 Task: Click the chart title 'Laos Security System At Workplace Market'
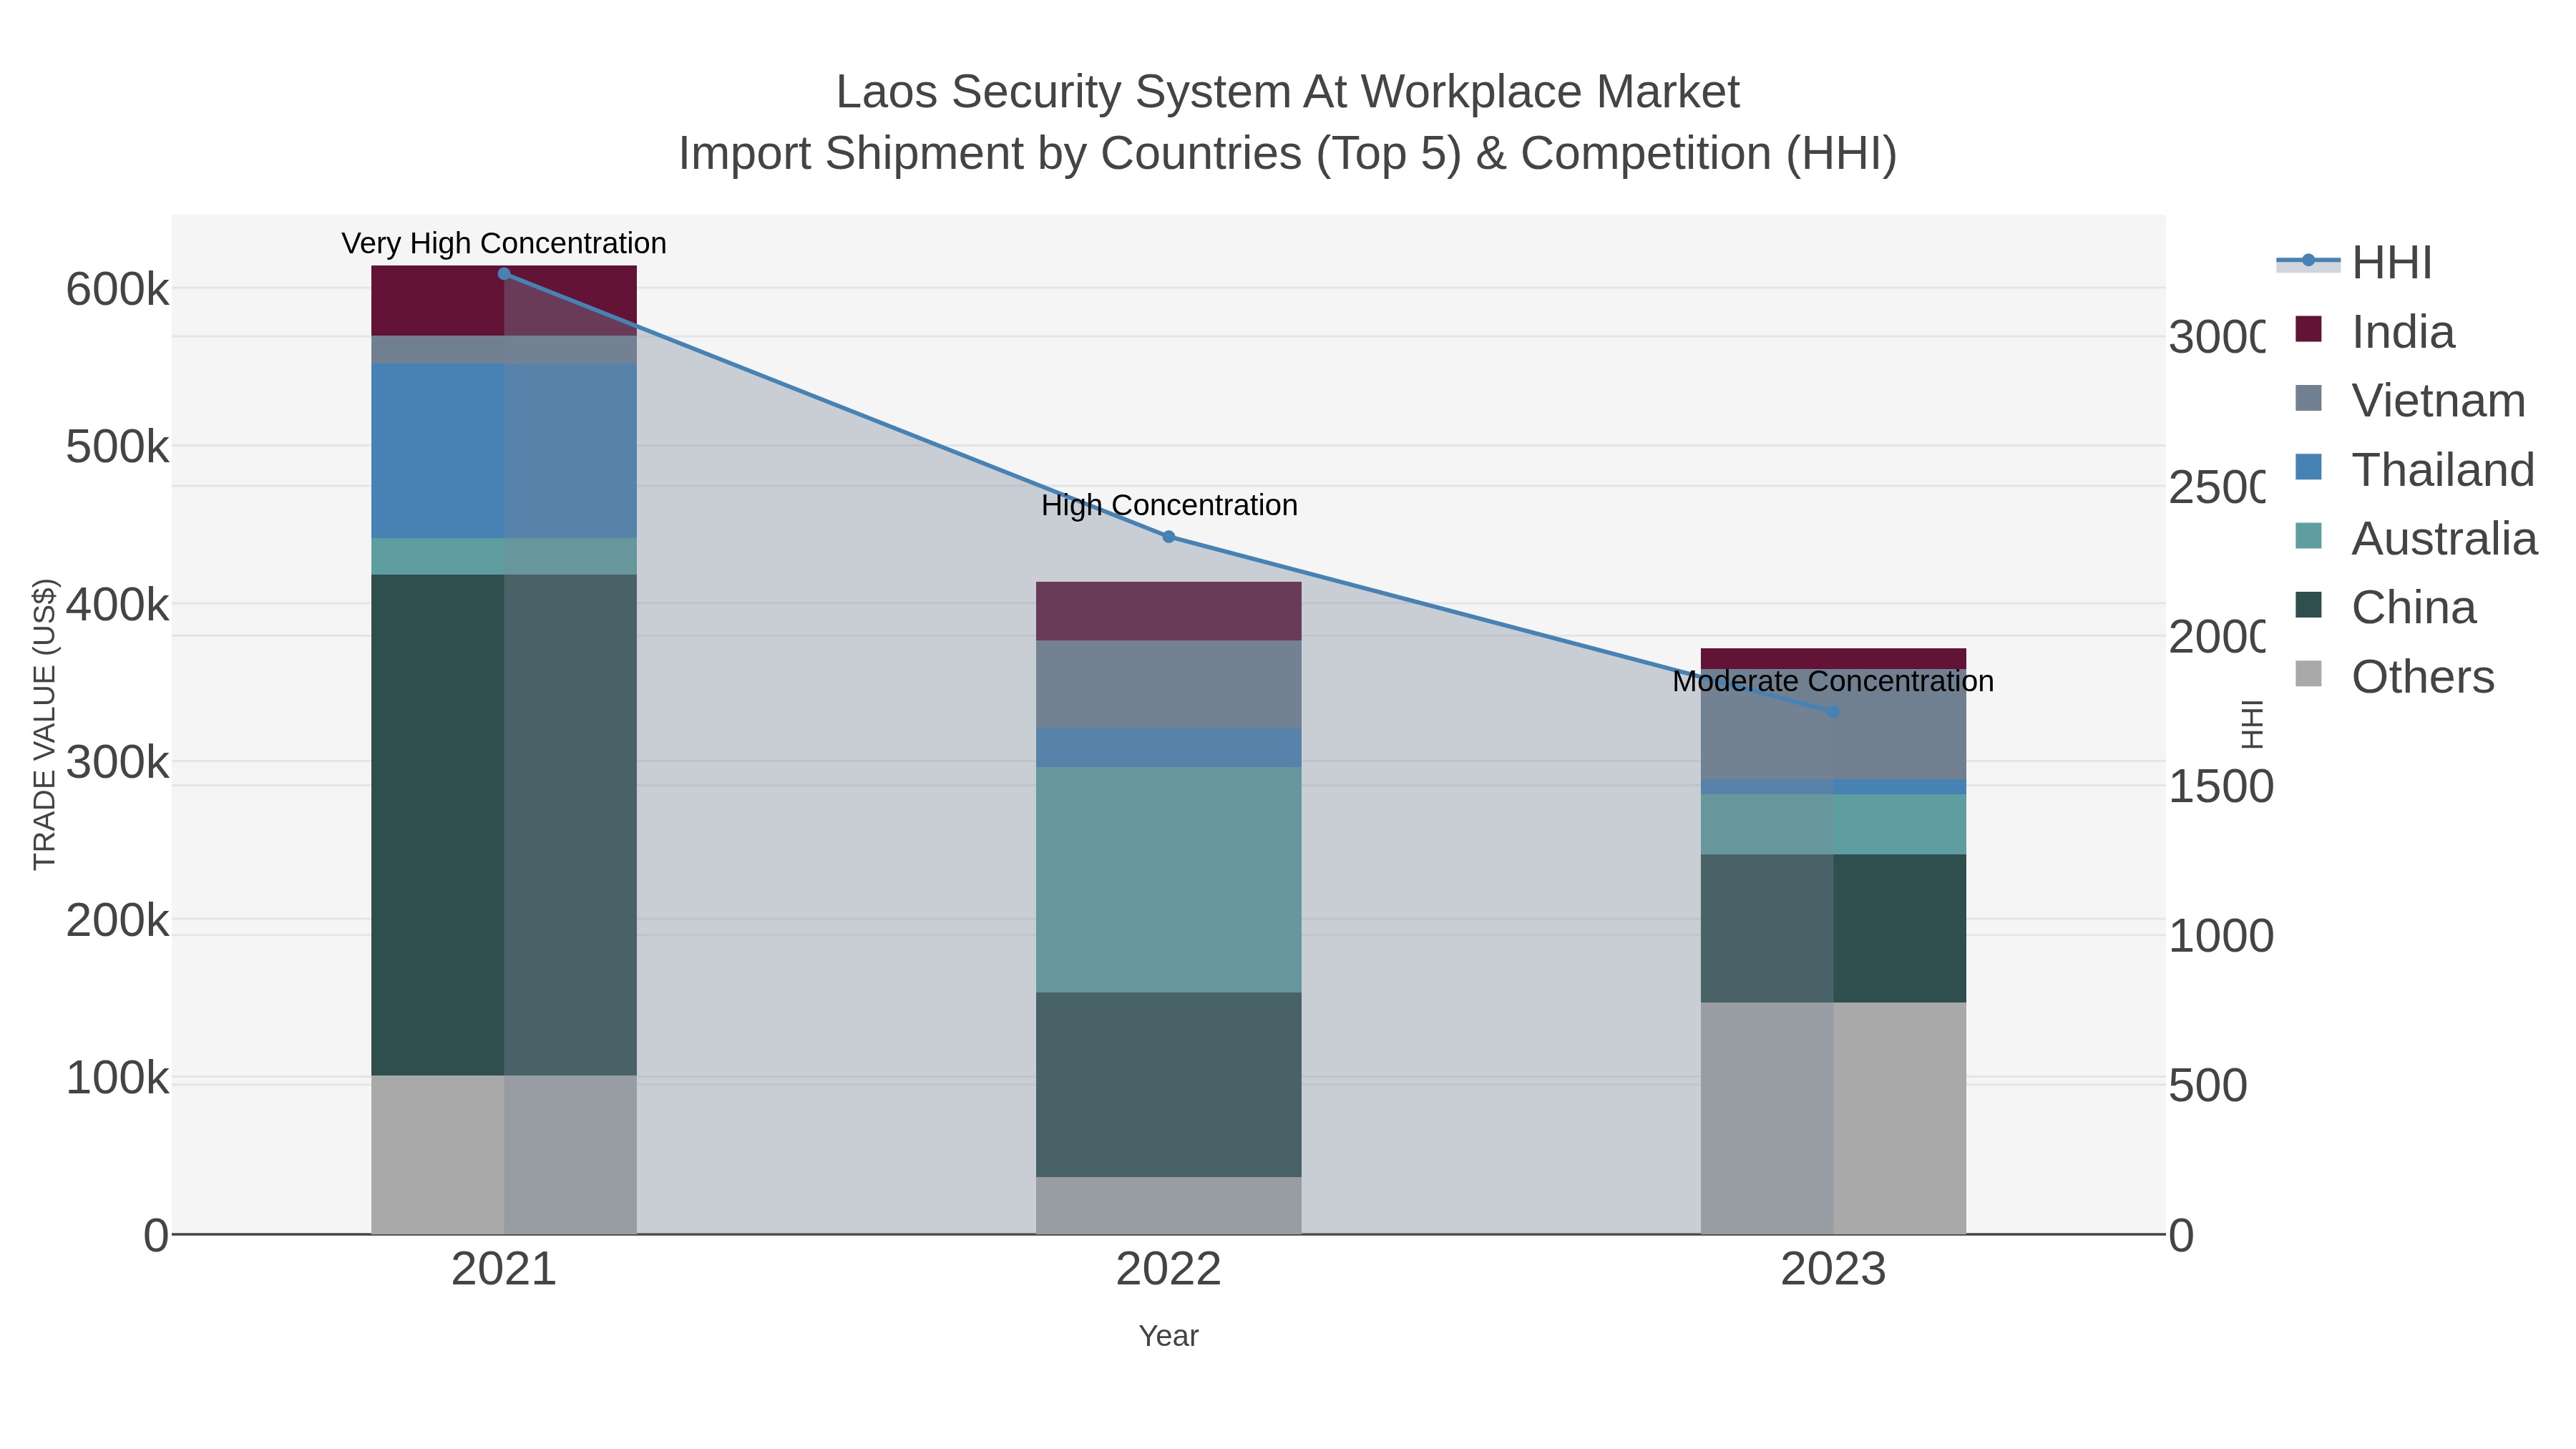[1288, 92]
